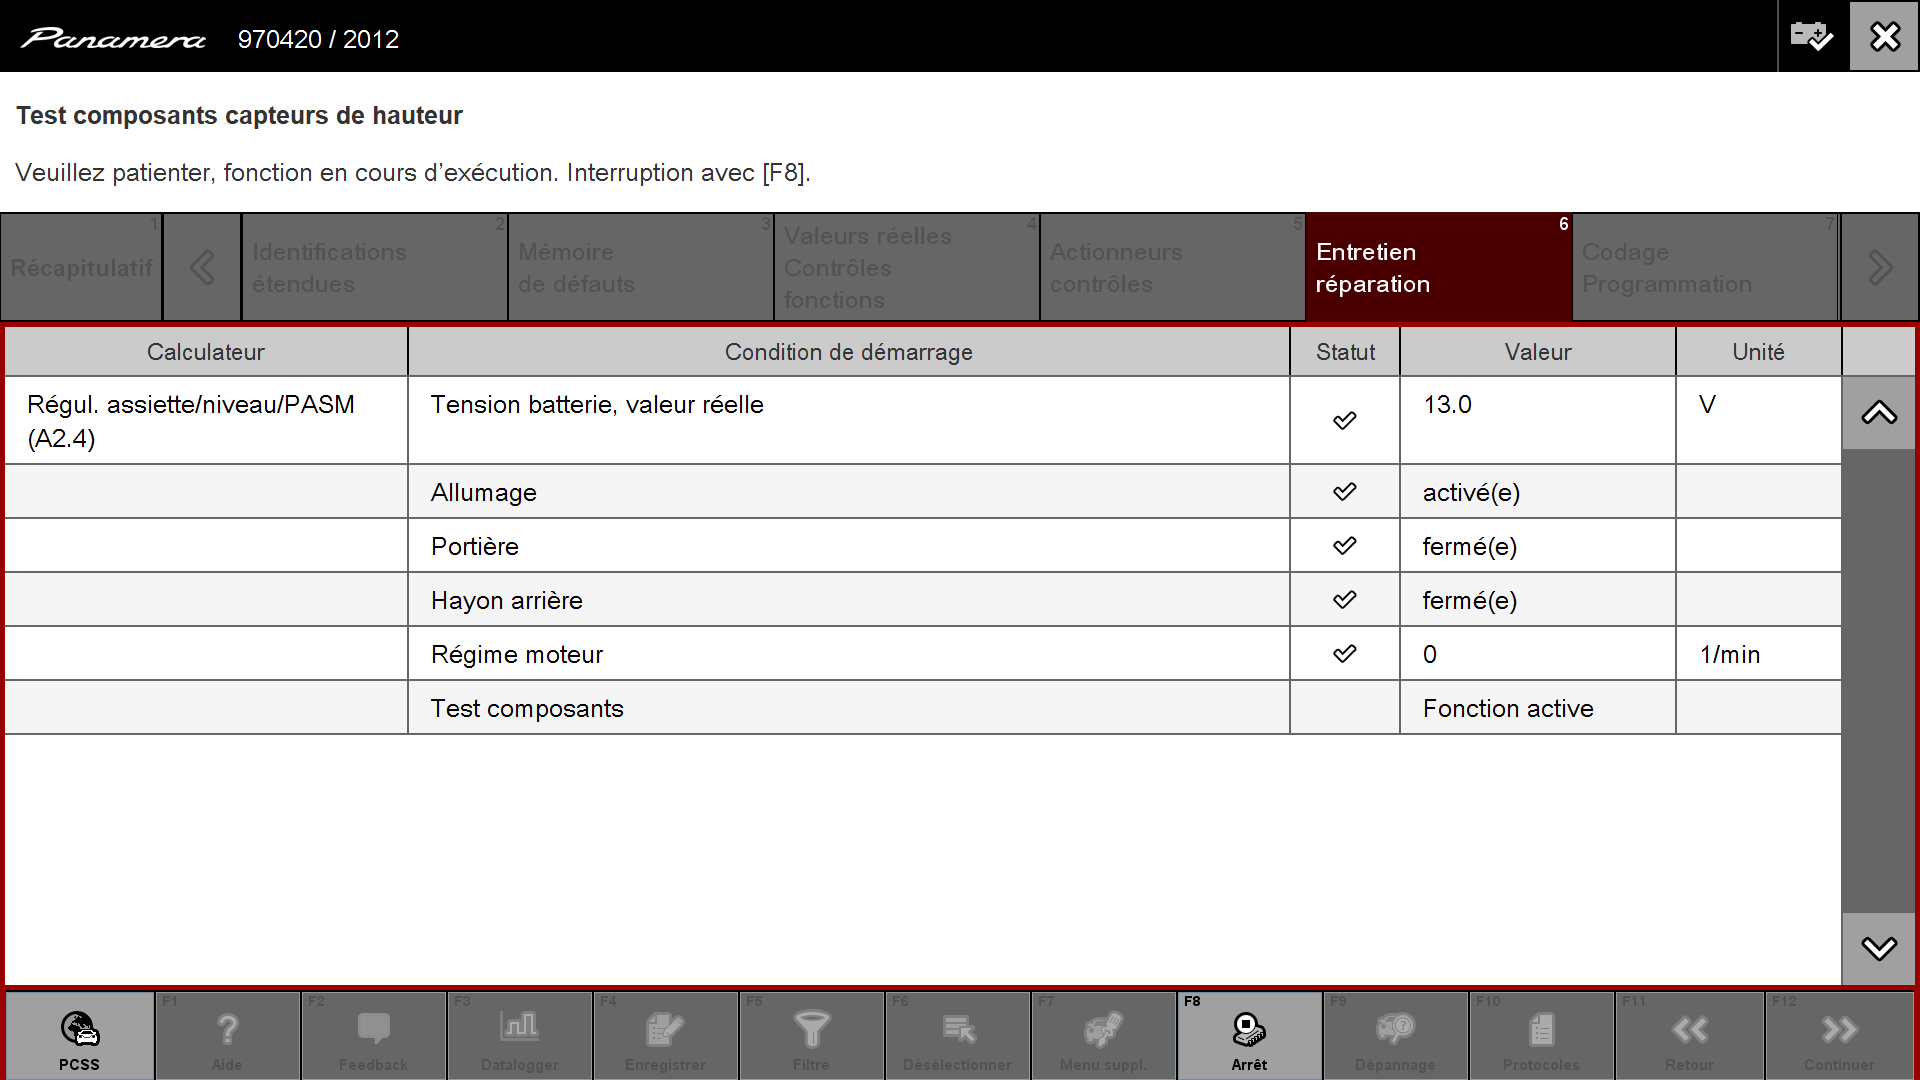Select the Hayon arrière condition row
This screenshot has width=1920, height=1080.
tap(923, 600)
